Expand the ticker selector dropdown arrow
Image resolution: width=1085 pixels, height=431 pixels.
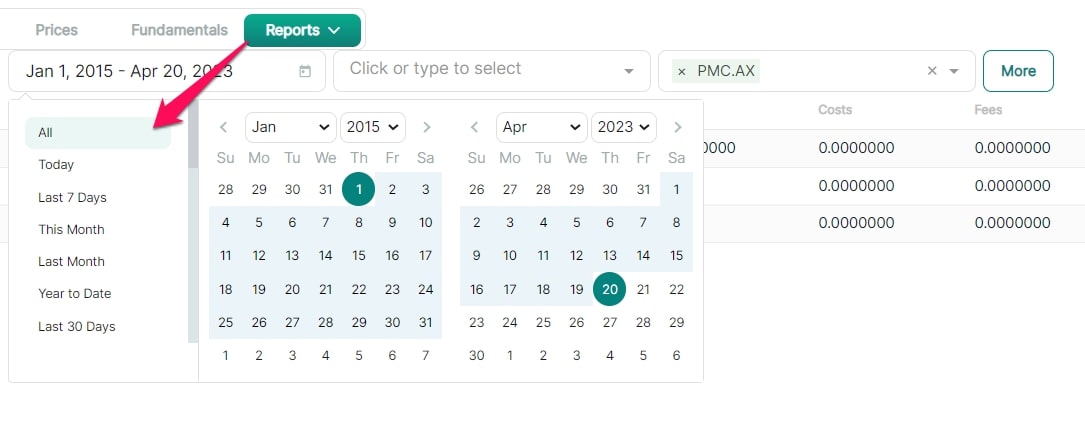(x=954, y=71)
